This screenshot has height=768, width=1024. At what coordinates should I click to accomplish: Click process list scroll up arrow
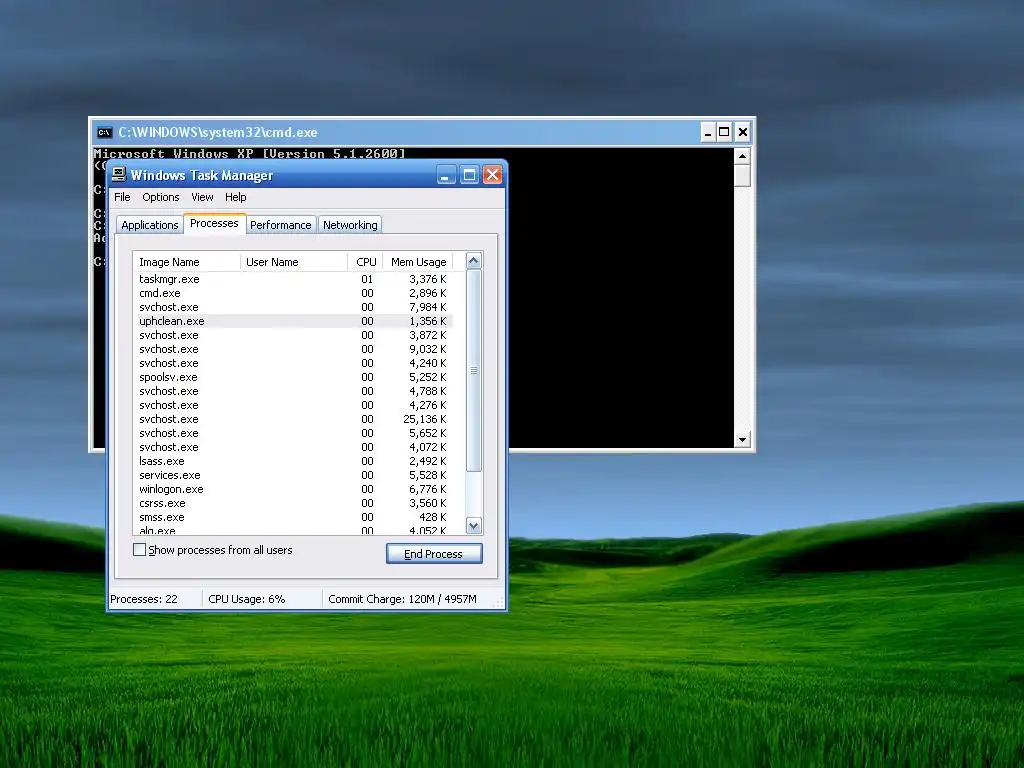[474, 261]
